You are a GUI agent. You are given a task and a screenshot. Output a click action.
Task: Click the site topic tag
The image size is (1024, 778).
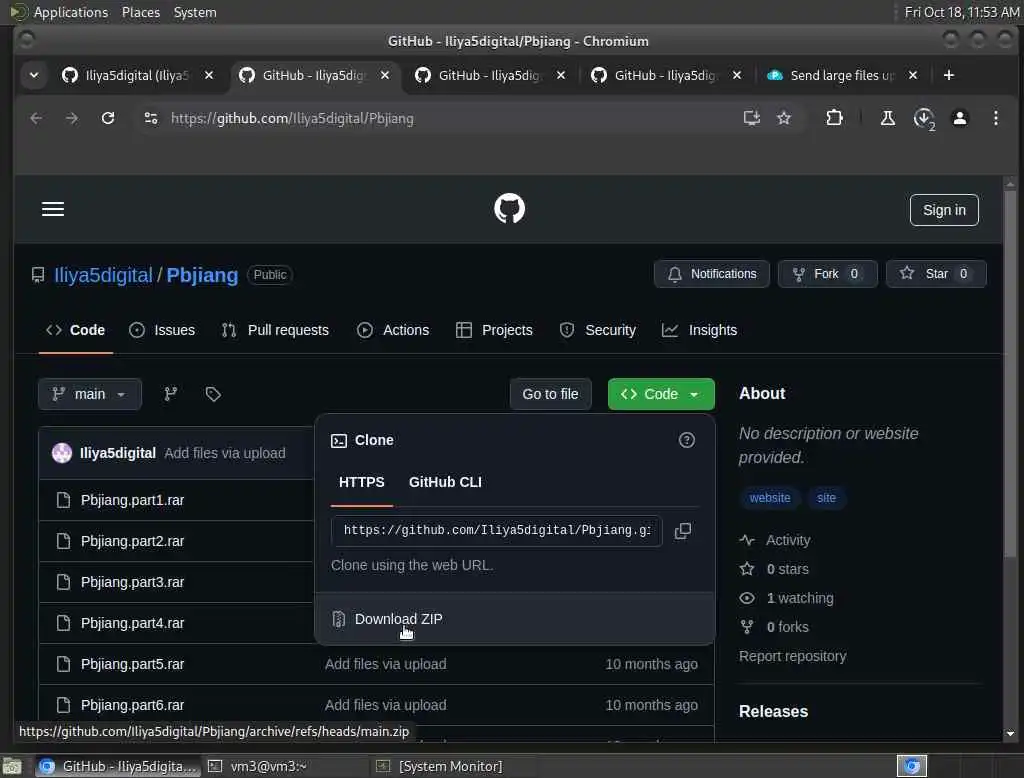826,498
